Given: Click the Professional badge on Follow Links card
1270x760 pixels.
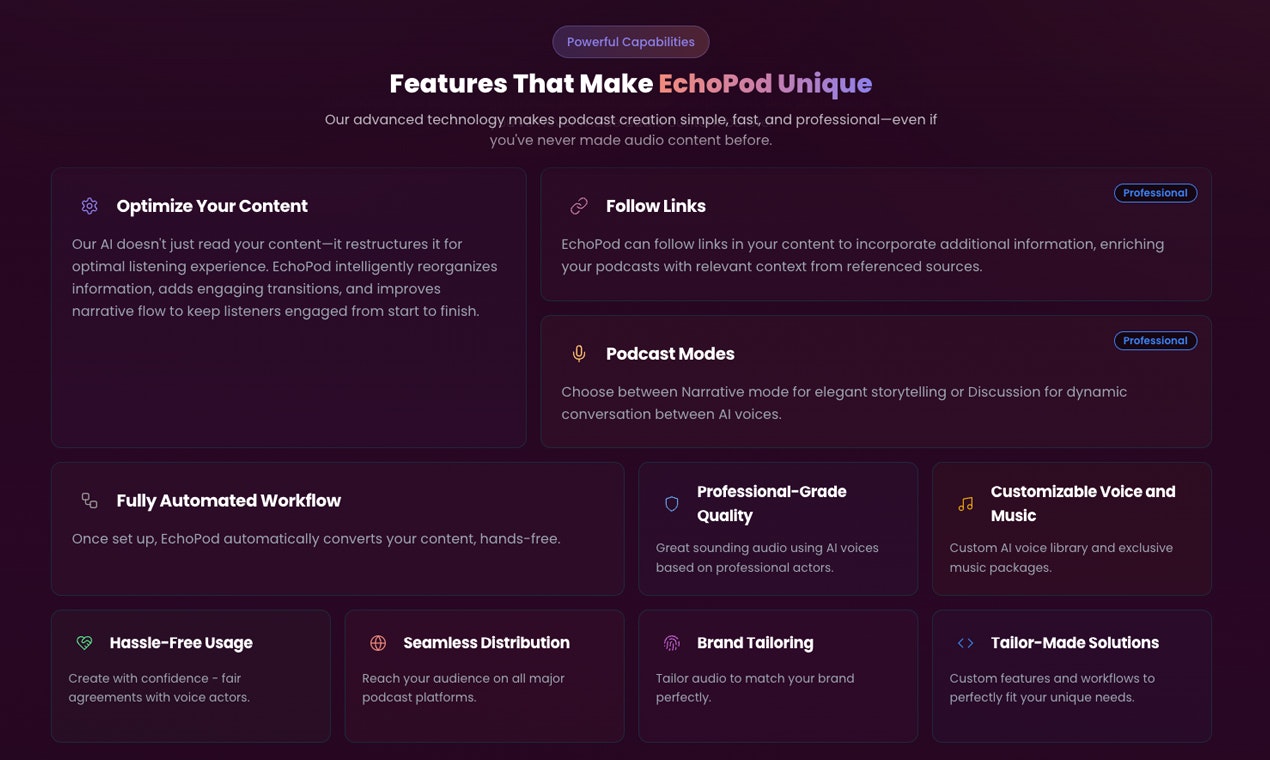Looking at the screenshot, I should [1155, 193].
